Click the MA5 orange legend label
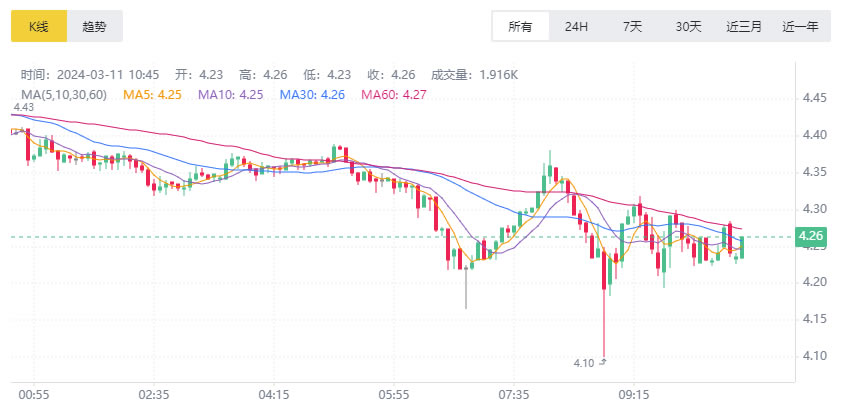The image size is (847, 416). click(x=152, y=95)
